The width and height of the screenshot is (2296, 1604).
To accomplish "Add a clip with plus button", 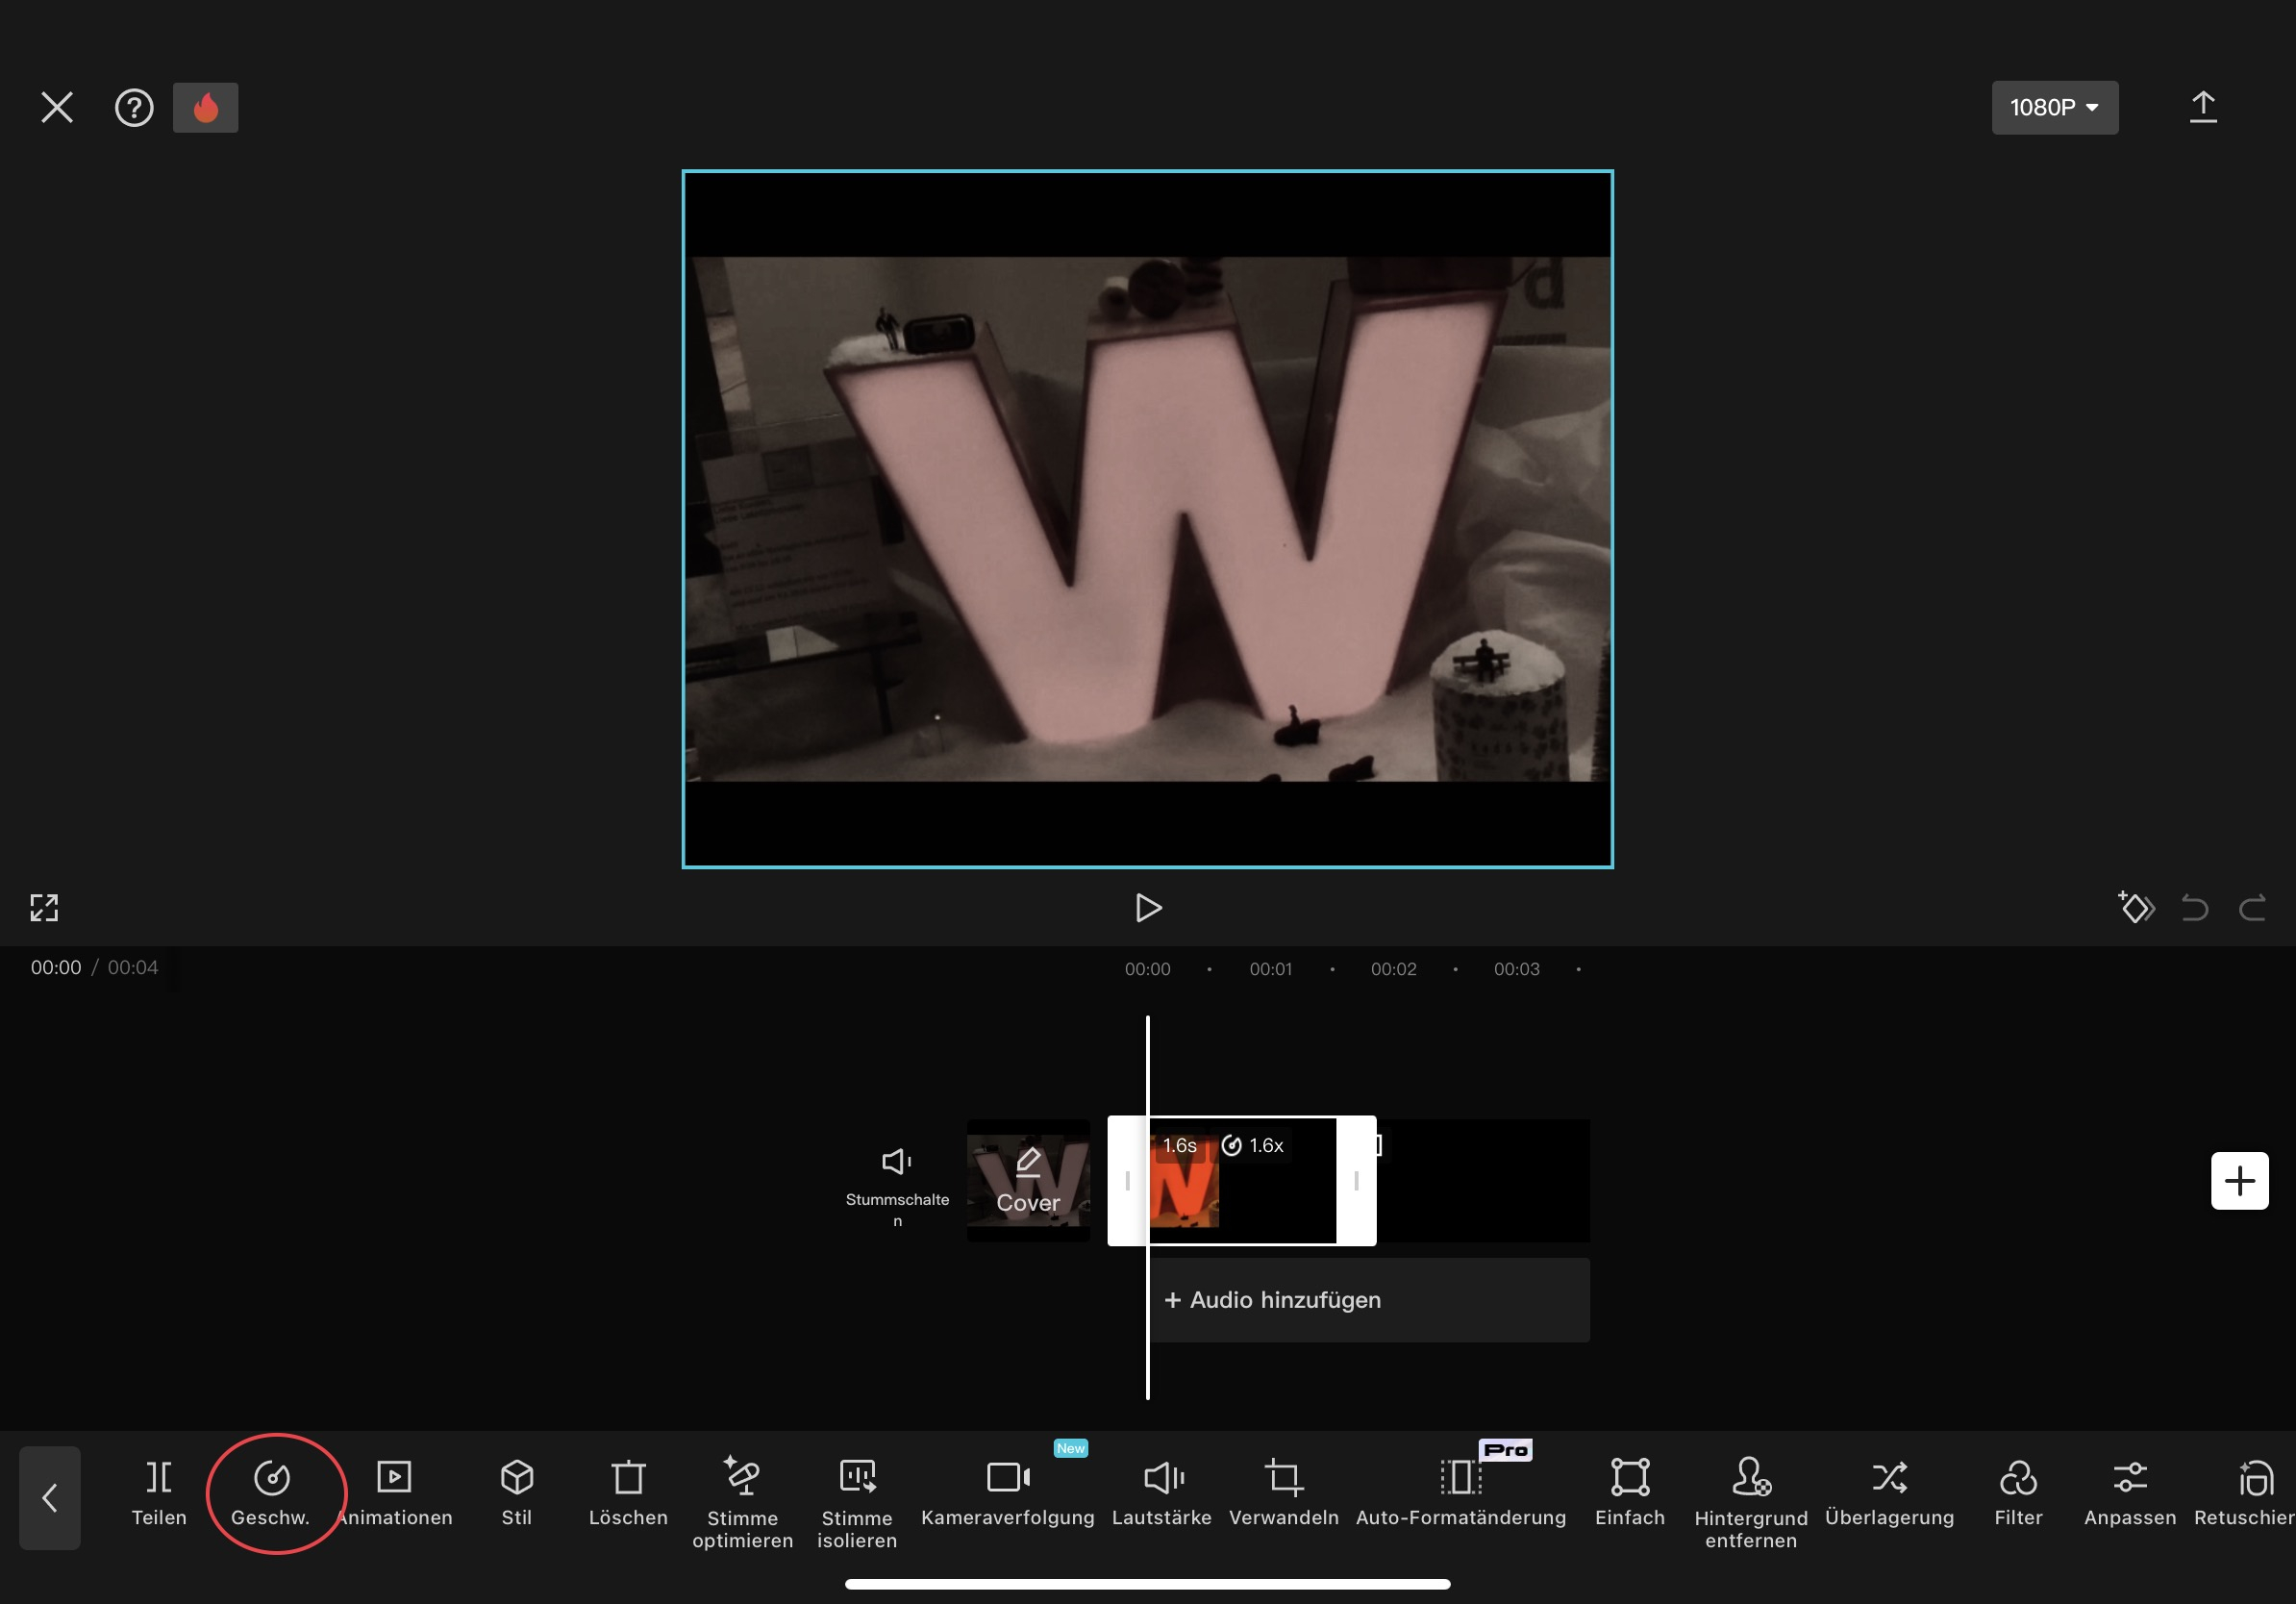I will tap(2238, 1181).
